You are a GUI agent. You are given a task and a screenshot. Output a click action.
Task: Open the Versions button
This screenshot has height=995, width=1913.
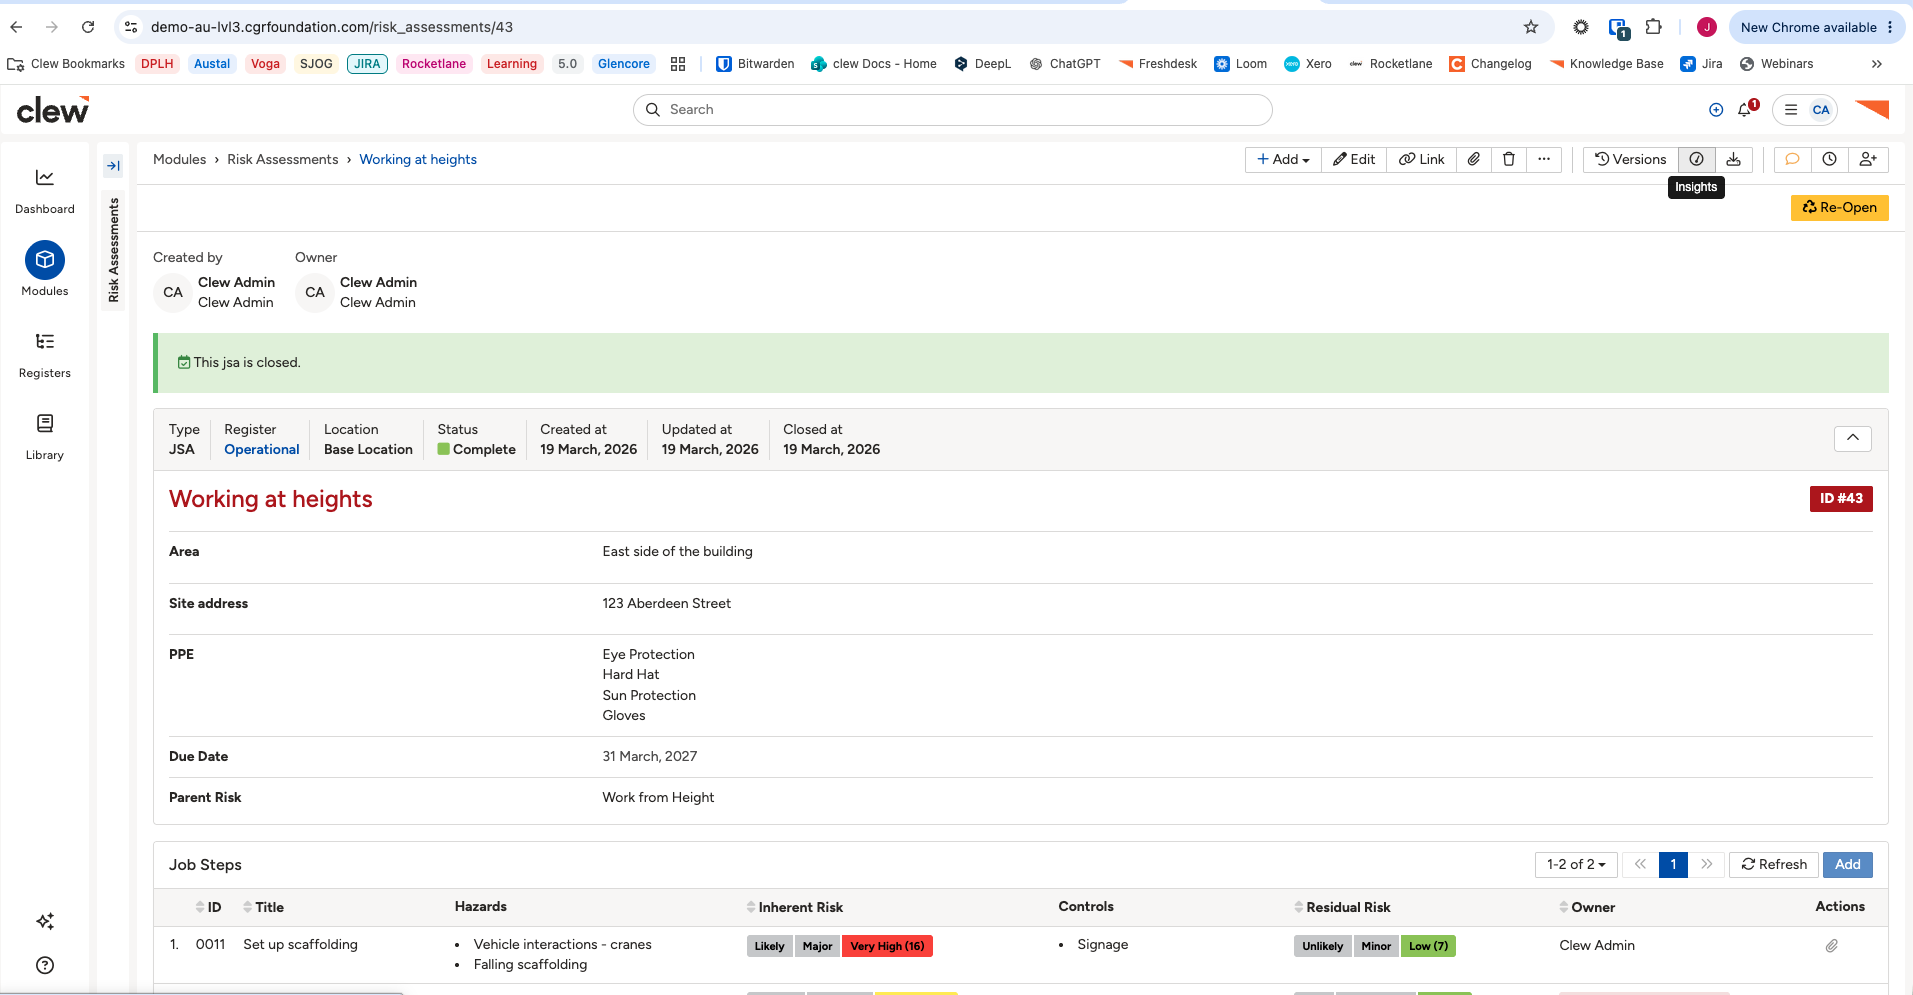point(1630,159)
